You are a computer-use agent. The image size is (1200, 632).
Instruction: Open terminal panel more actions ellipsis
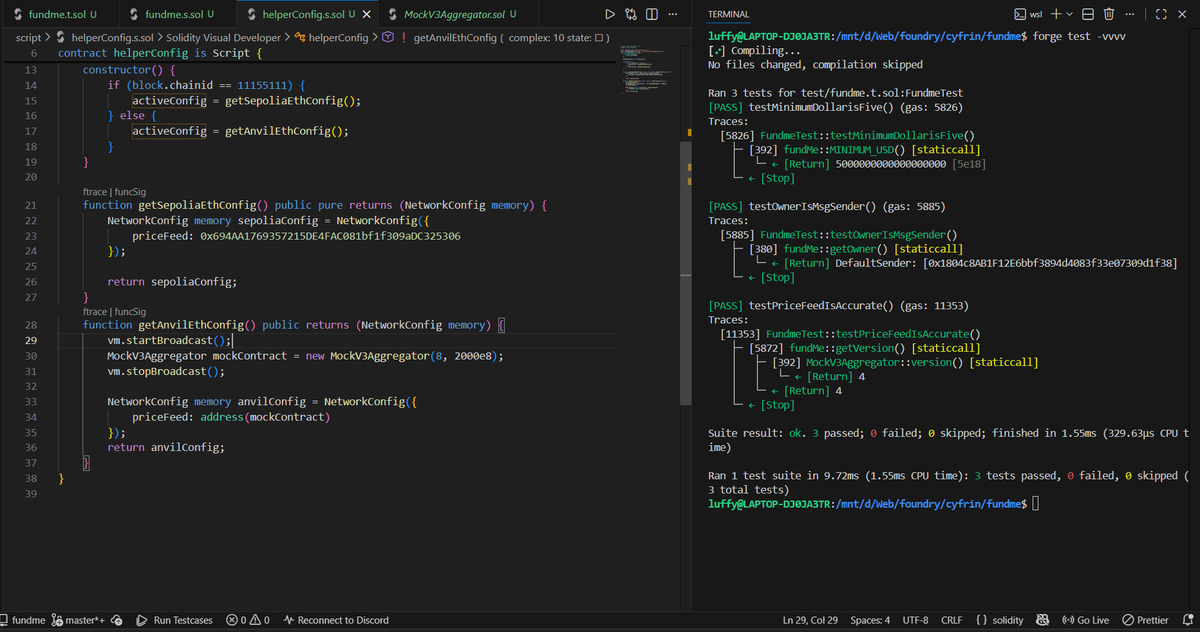click(1129, 14)
